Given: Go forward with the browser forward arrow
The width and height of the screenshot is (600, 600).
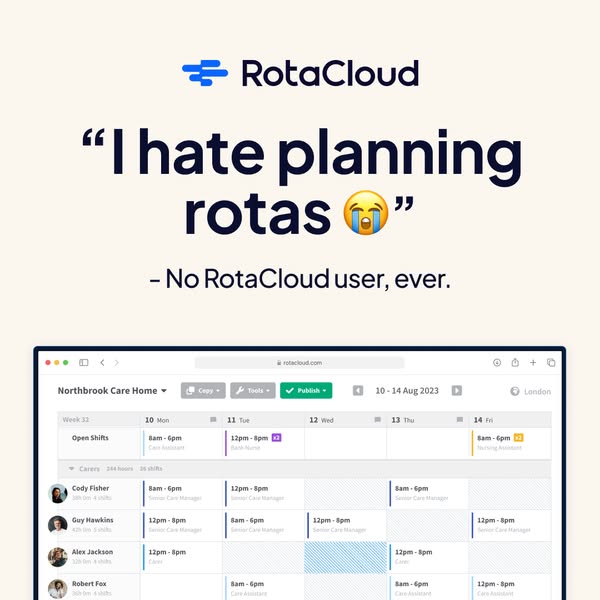Looking at the screenshot, I should point(117,362).
